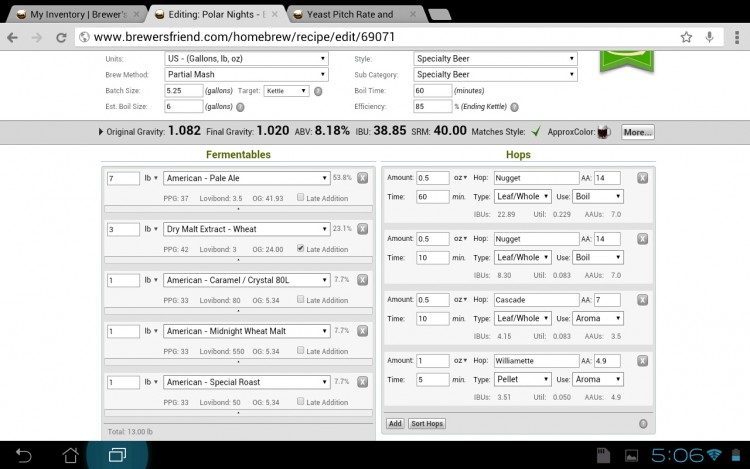Open help icon next to Target
The height and width of the screenshot is (469, 750).
(318, 91)
